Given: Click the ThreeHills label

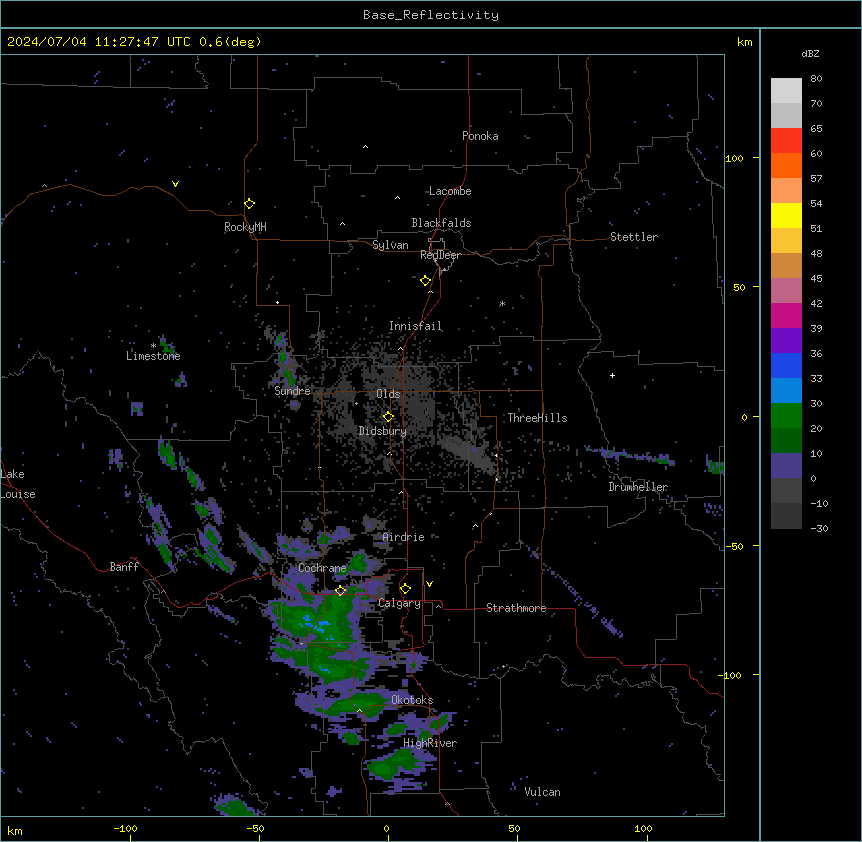Looking at the screenshot, I should (537, 418).
